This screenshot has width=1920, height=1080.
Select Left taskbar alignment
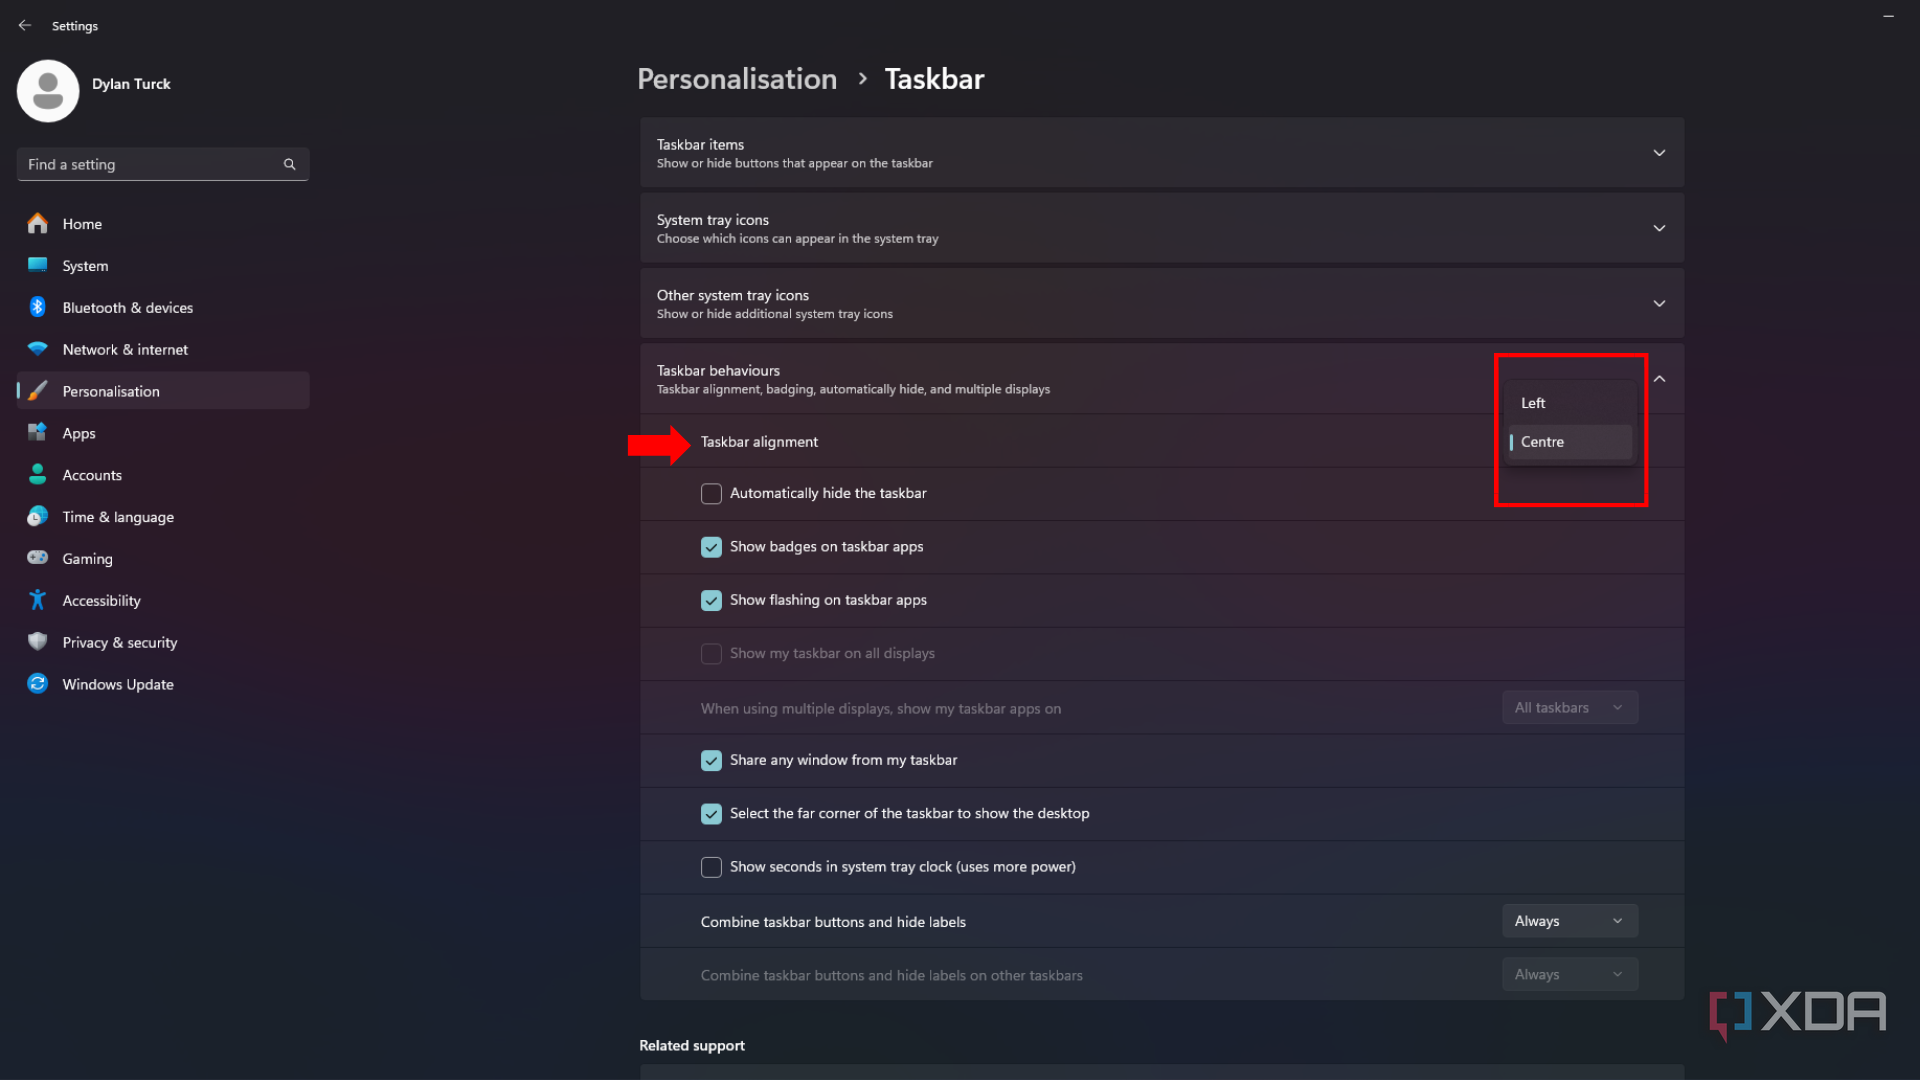point(1533,402)
